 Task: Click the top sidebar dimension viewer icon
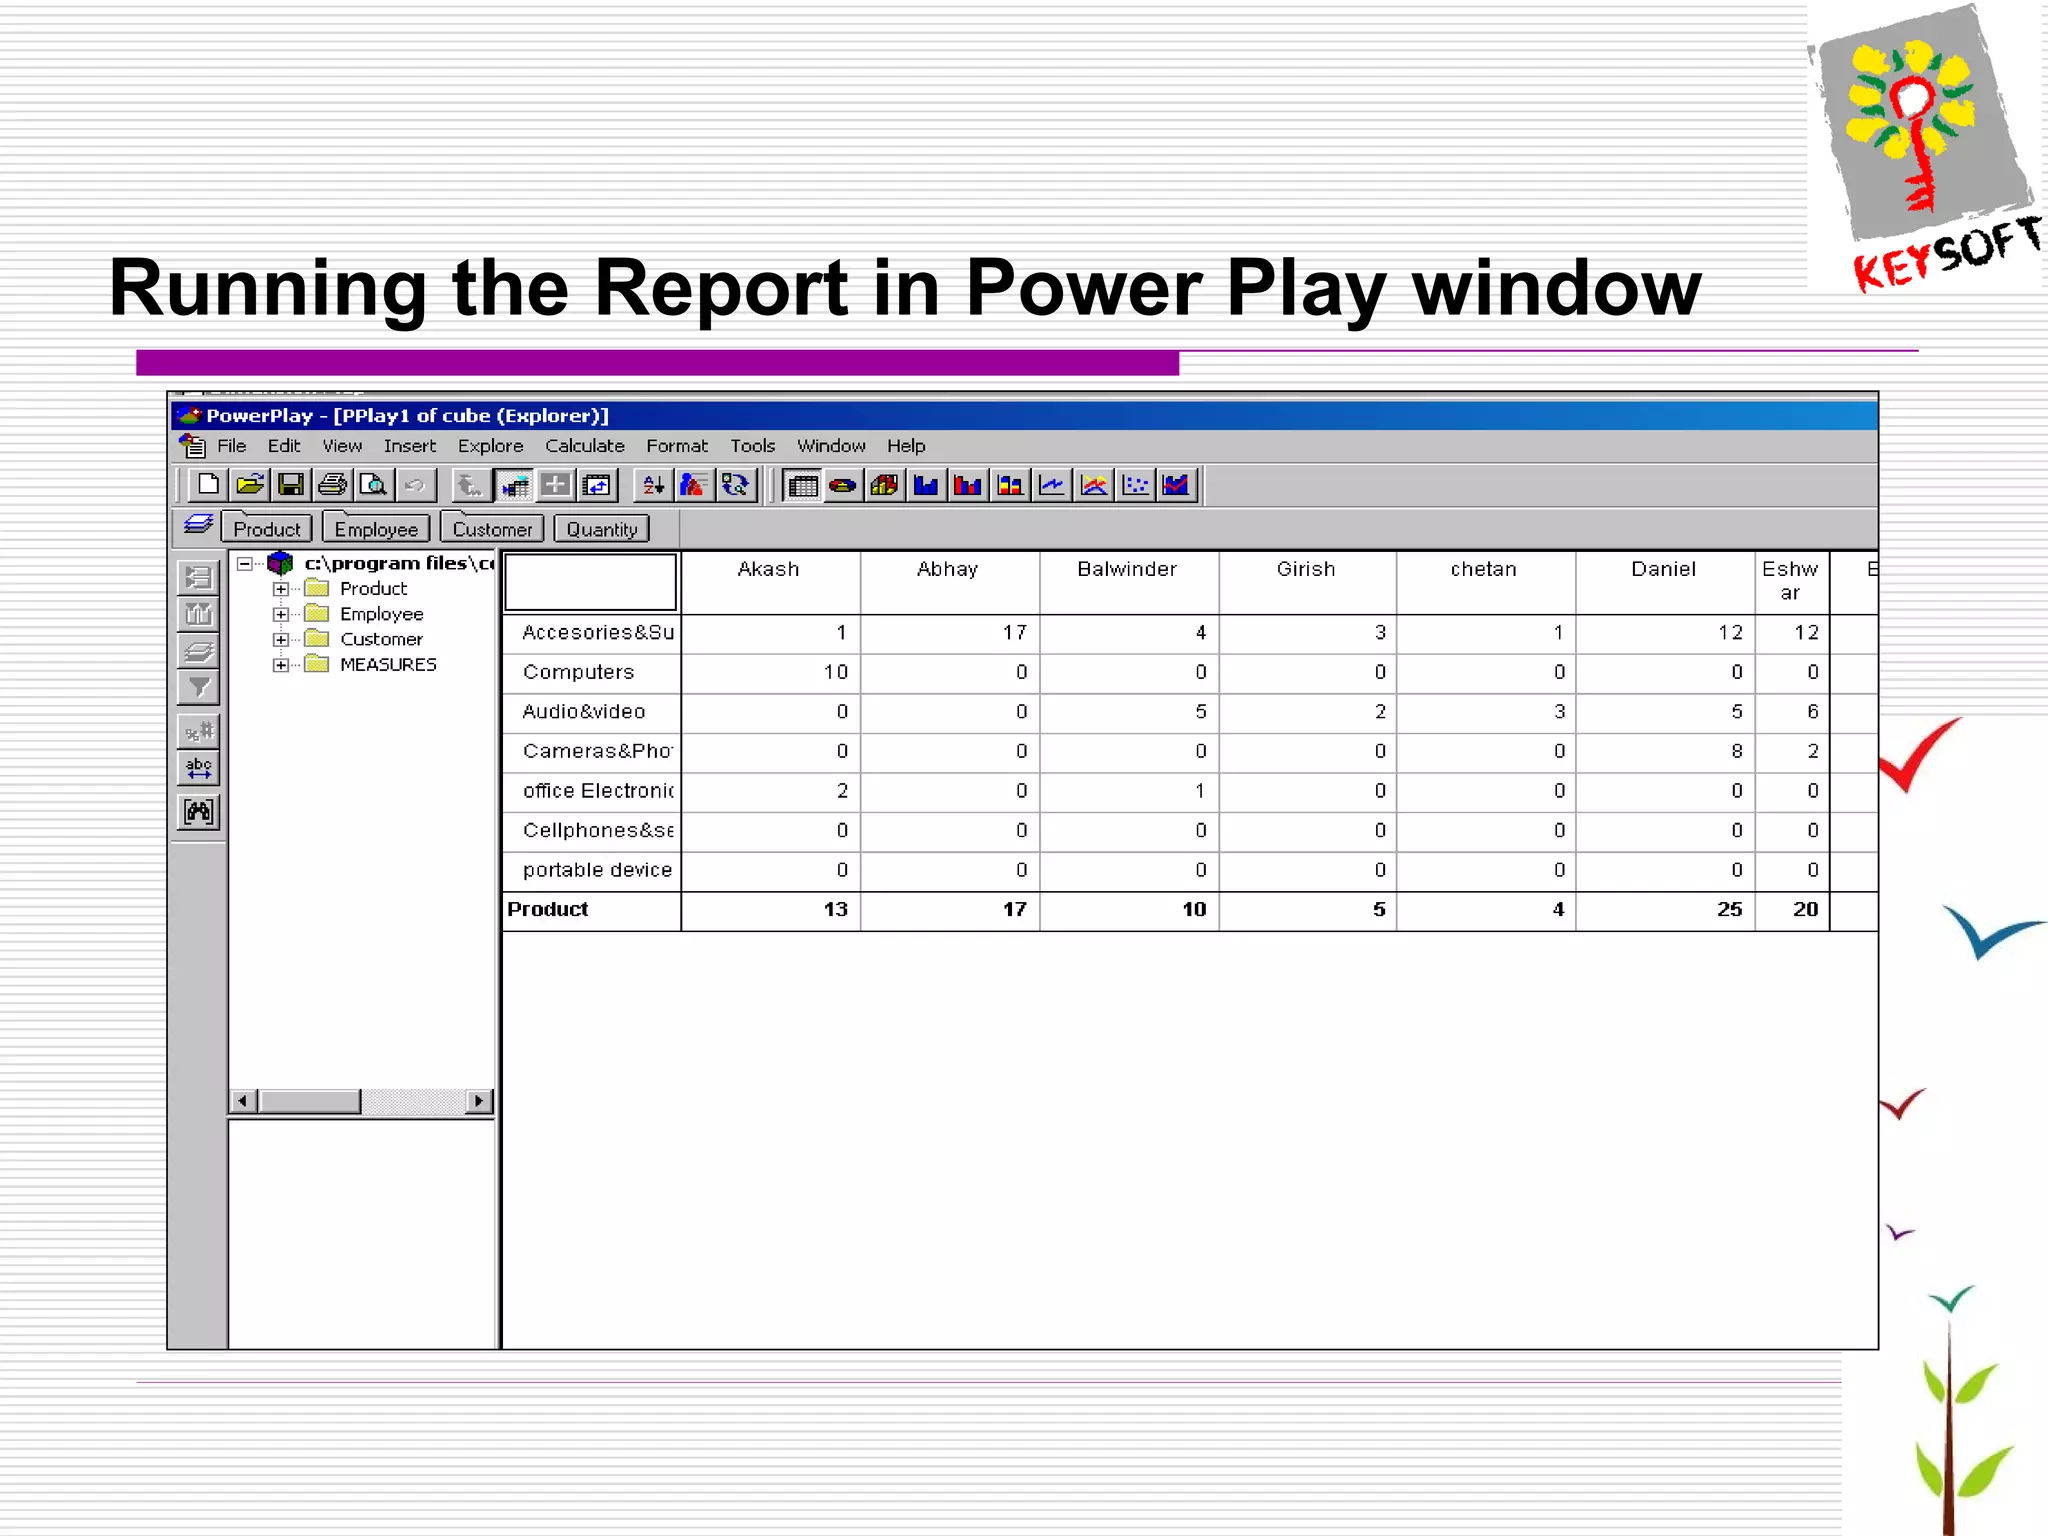pyautogui.click(x=199, y=577)
